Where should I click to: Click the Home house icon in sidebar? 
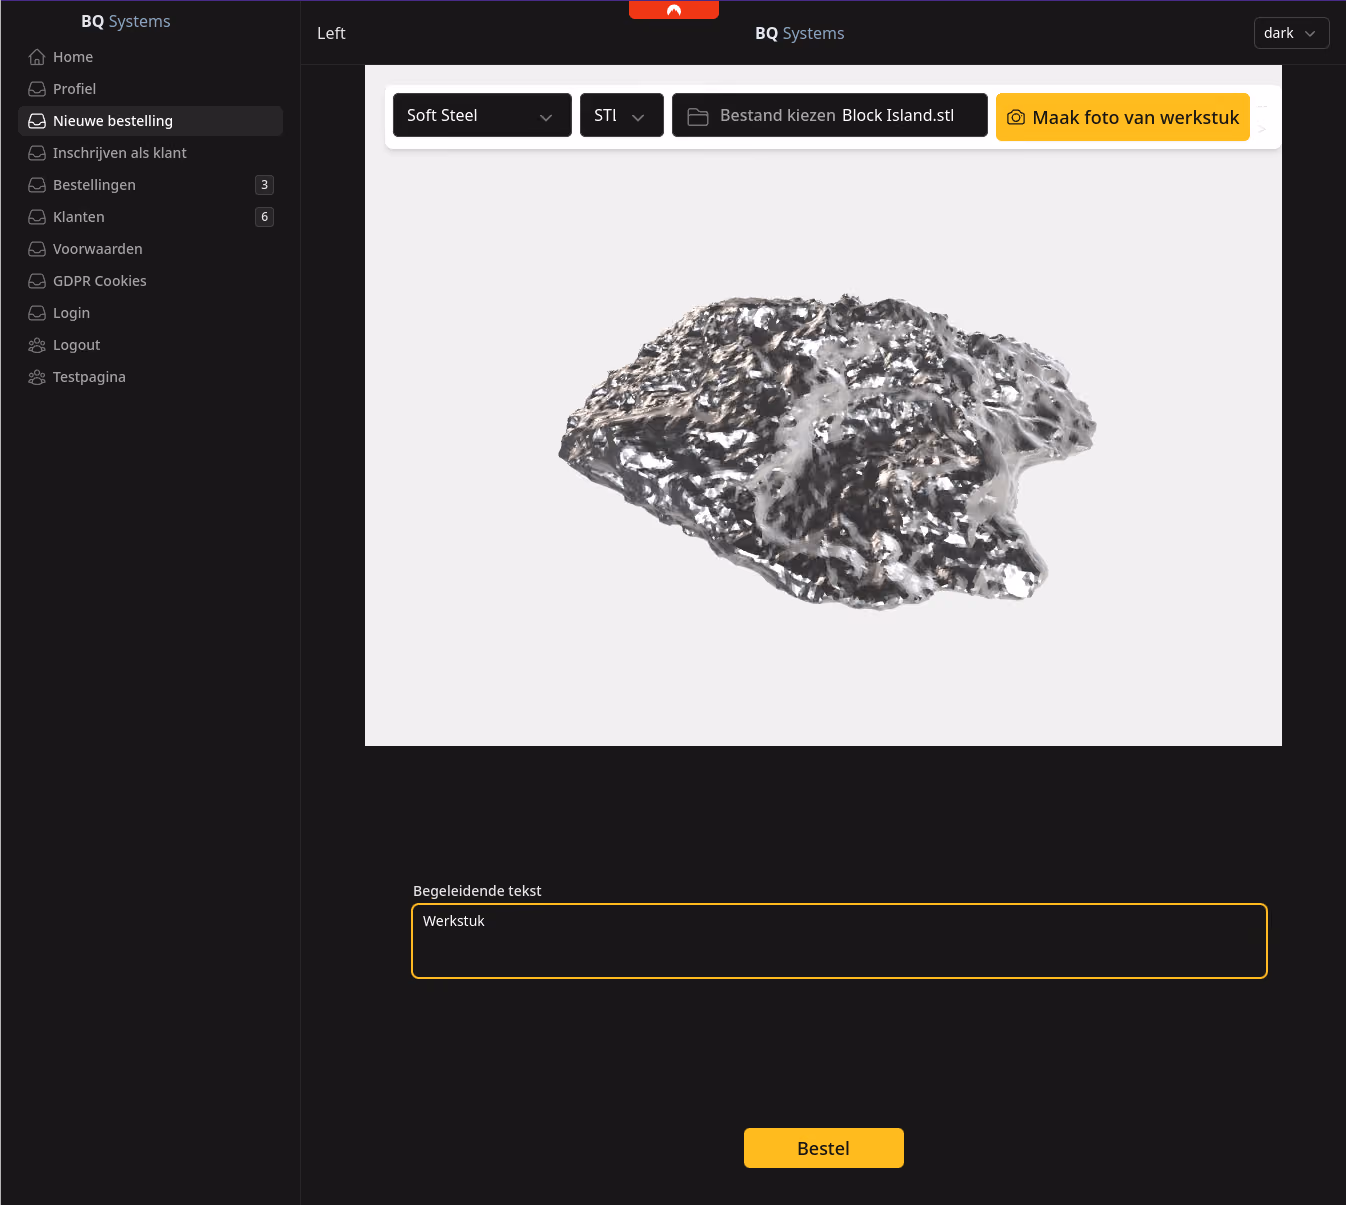tap(37, 57)
